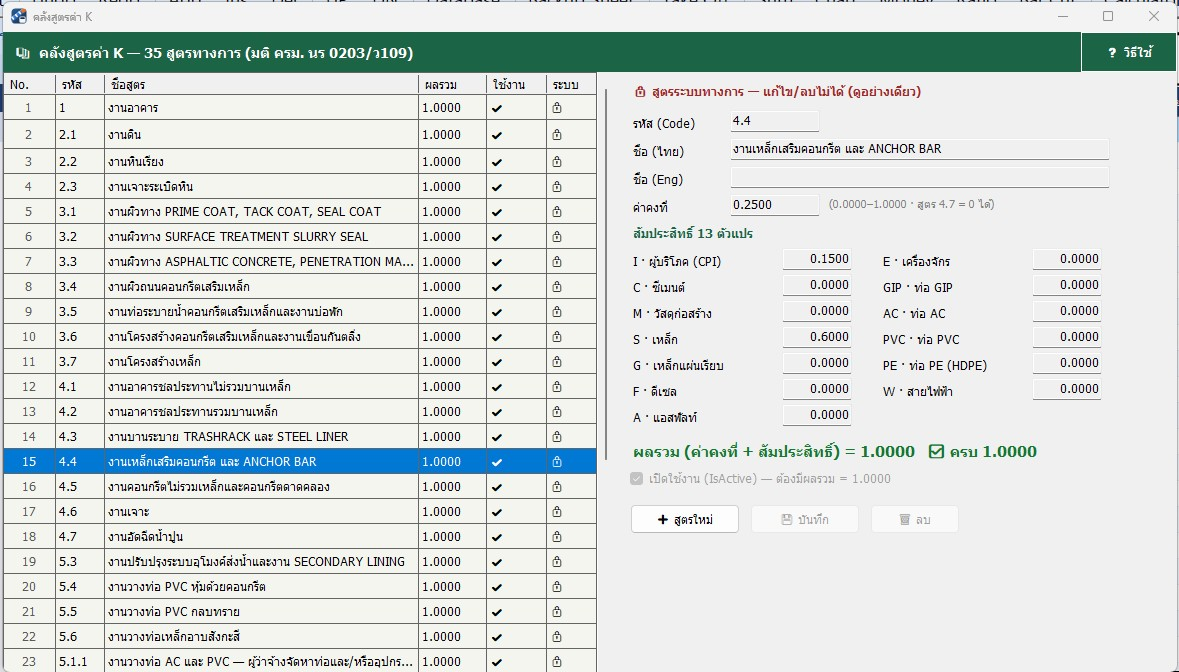Click the green check icon beside ครบ 1.0000
The width and height of the screenshot is (1179, 672).
click(x=936, y=452)
